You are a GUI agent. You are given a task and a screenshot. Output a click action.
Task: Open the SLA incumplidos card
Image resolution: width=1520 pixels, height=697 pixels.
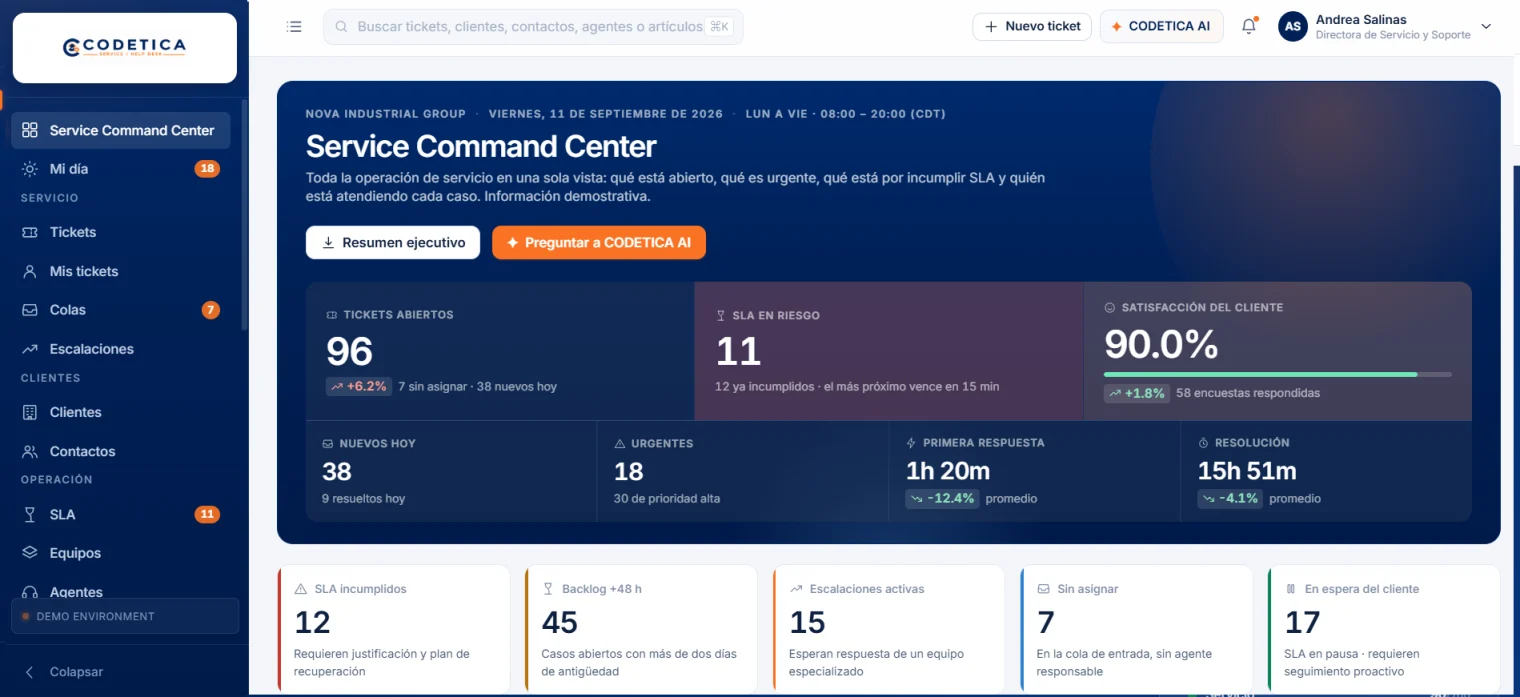394,628
